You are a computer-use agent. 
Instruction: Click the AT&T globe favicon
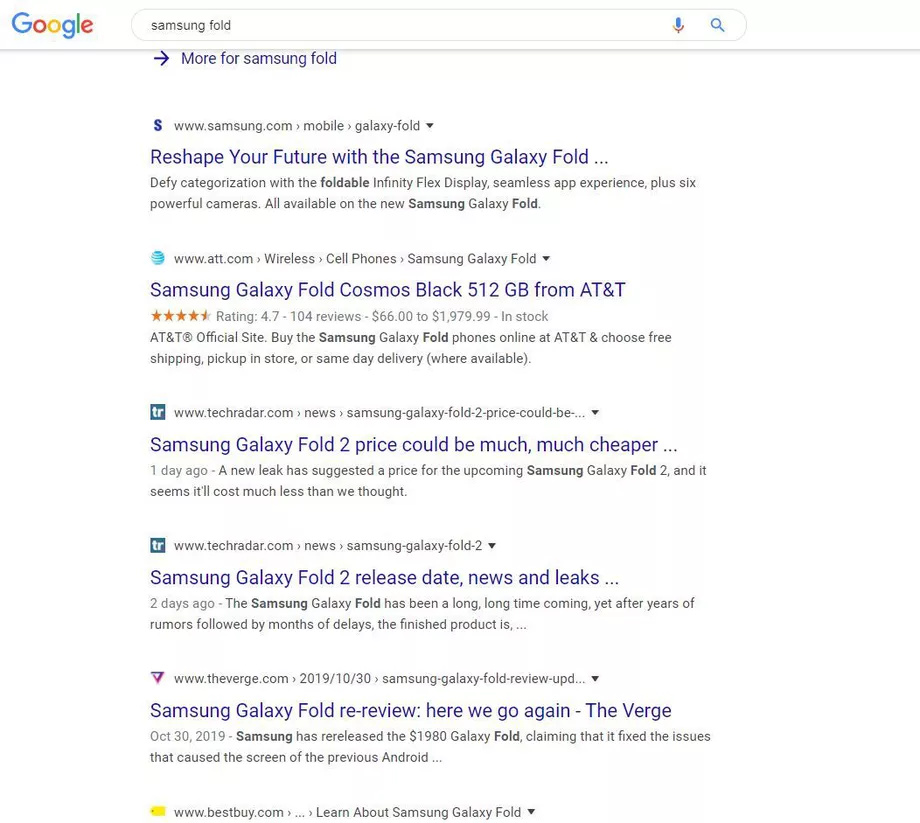click(157, 258)
